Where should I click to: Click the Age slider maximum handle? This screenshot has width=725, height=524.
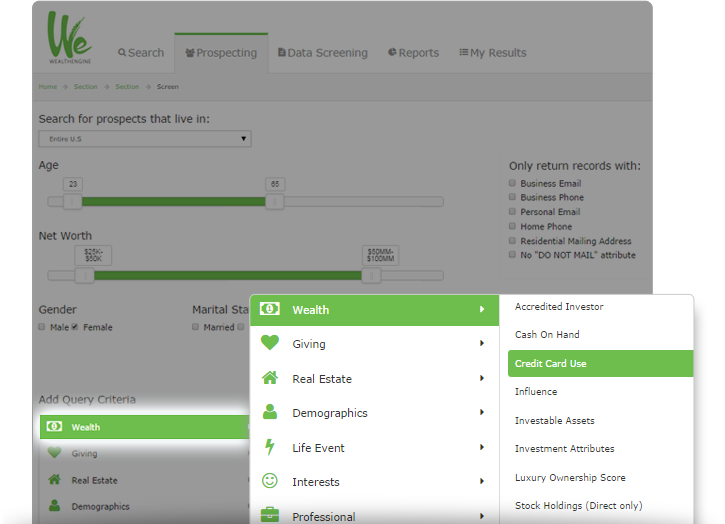coord(275,202)
